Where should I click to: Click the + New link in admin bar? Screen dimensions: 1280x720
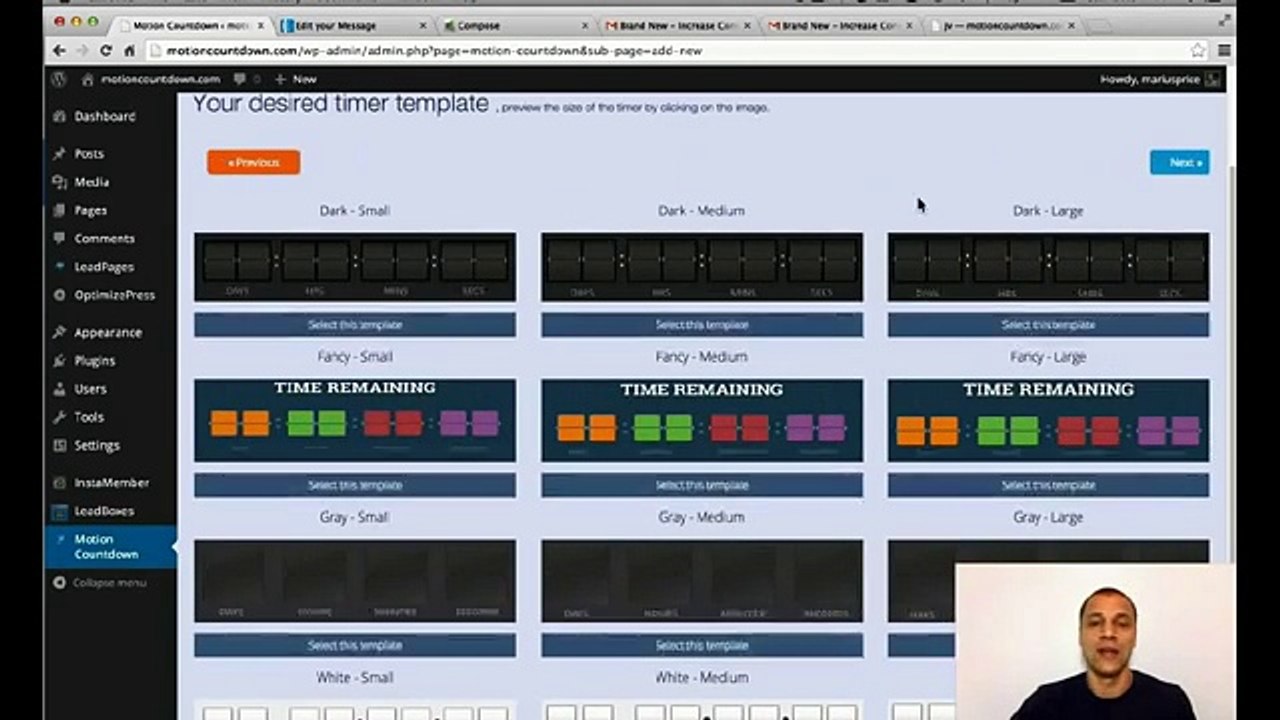295,79
